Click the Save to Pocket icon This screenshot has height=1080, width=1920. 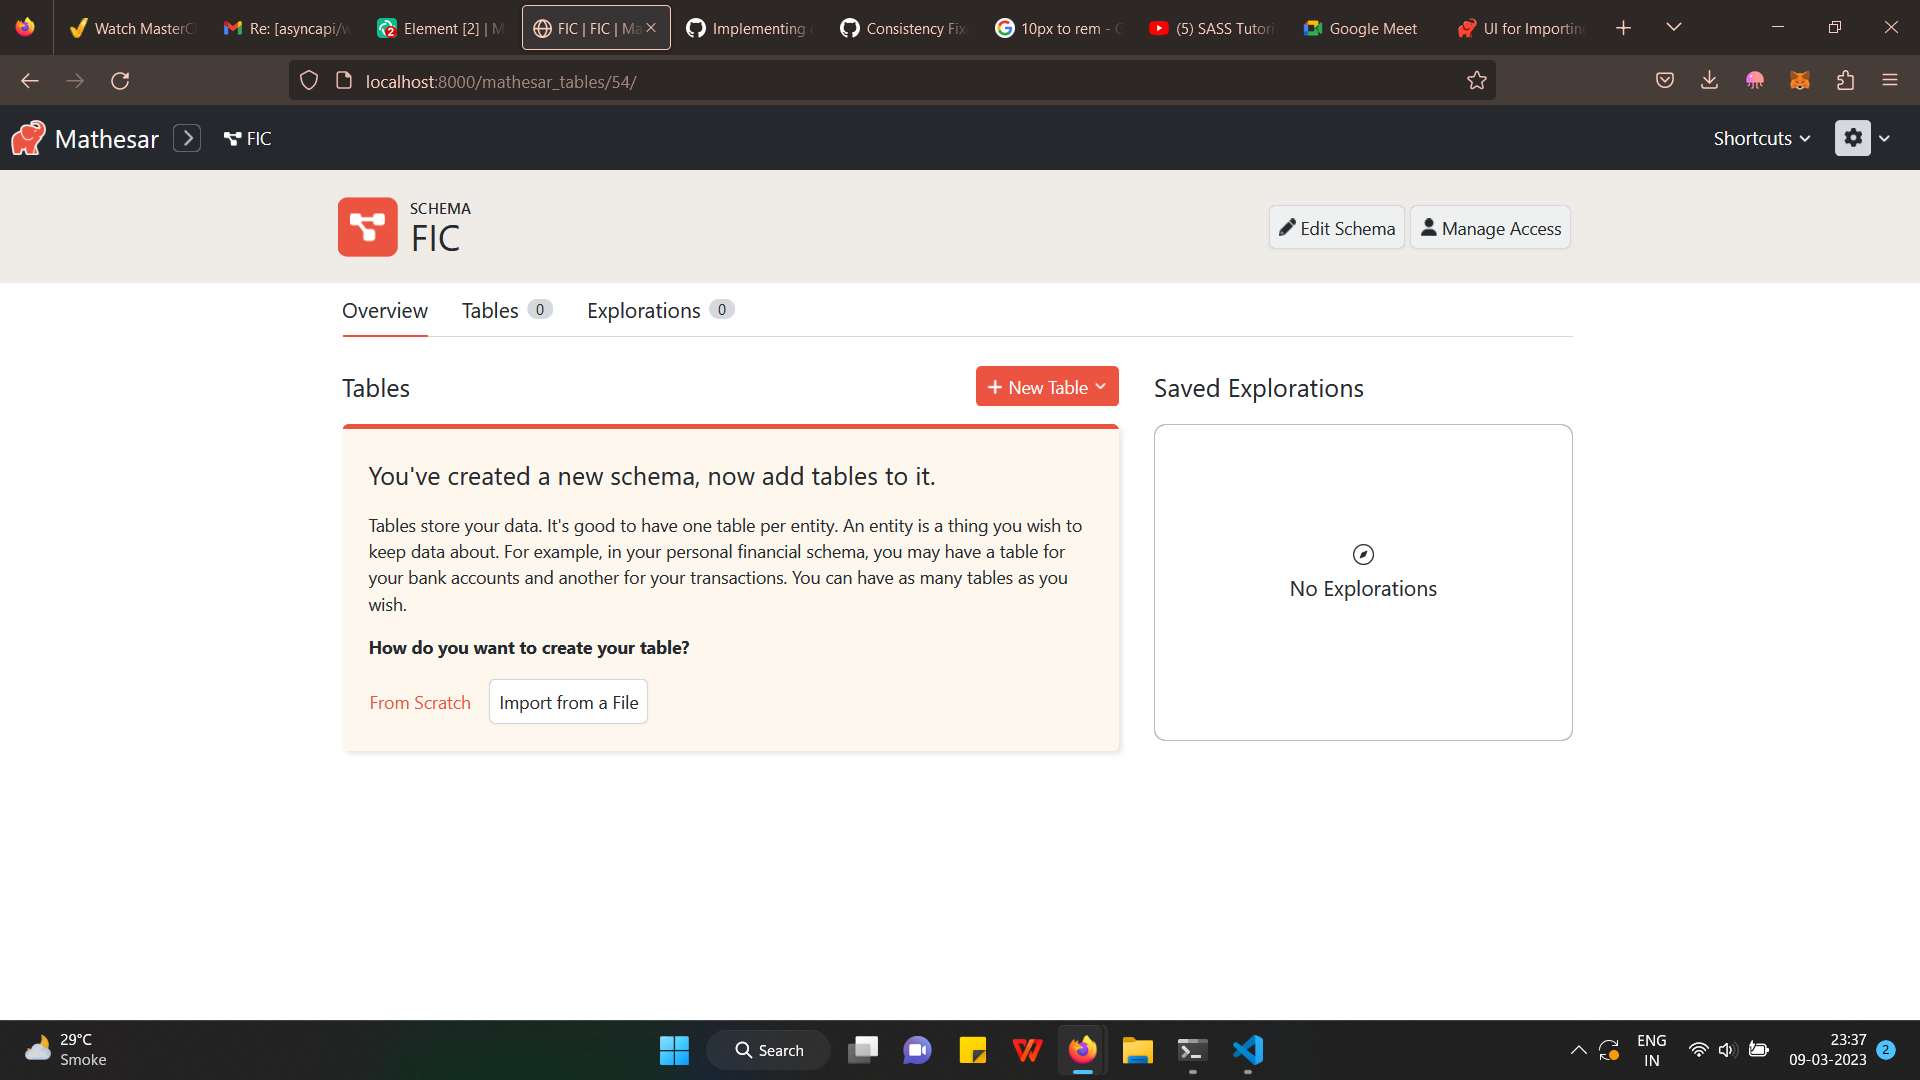pyautogui.click(x=1665, y=80)
